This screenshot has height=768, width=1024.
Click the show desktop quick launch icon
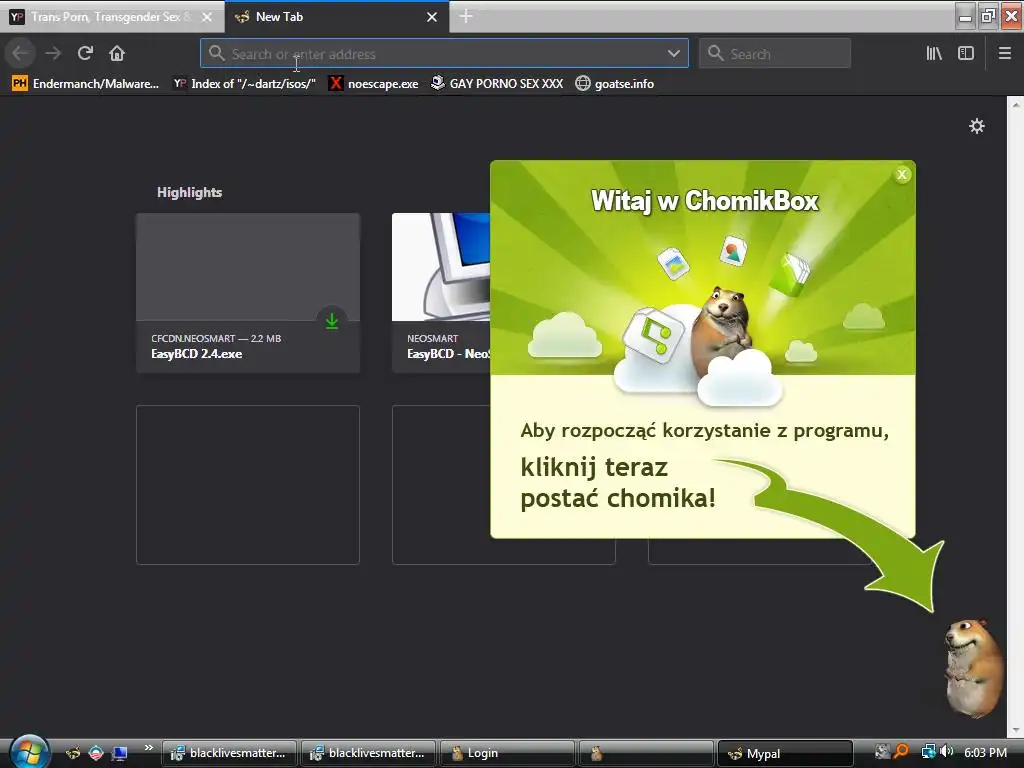click(120, 753)
